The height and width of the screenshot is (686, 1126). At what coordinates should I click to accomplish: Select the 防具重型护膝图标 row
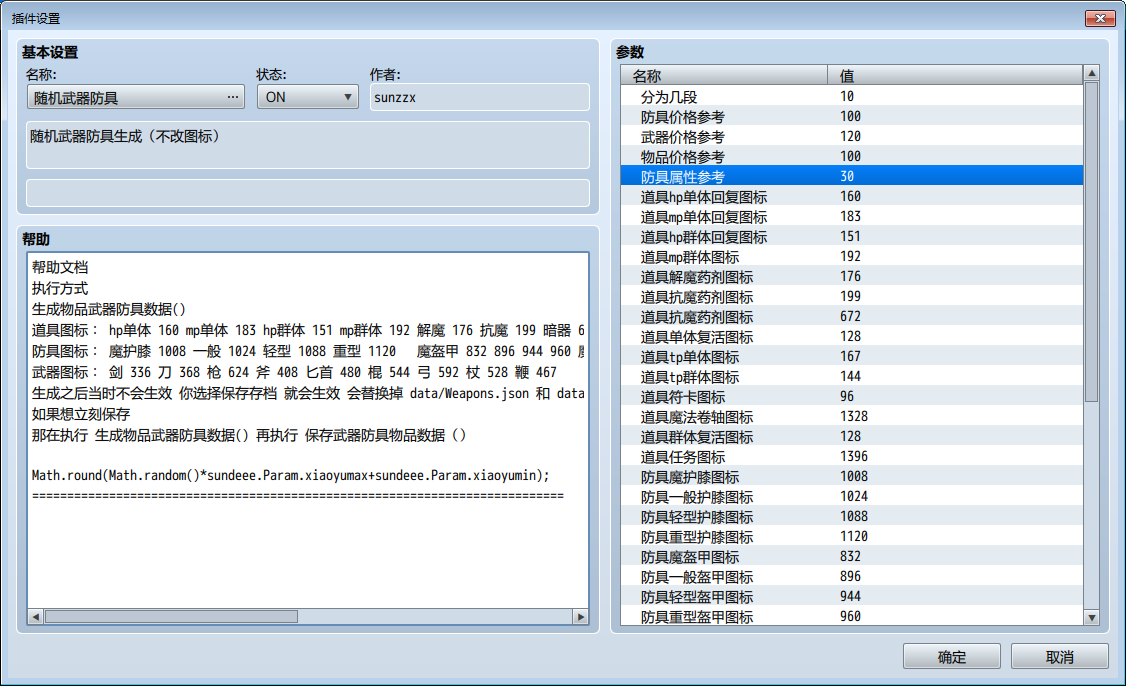coord(852,537)
